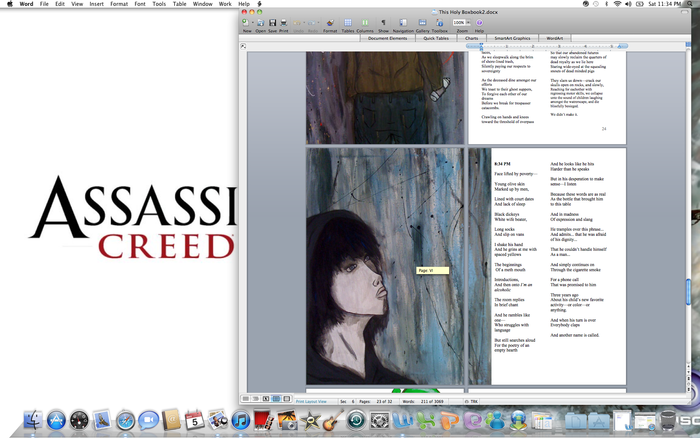Image resolution: width=700 pixels, height=438 pixels.
Task: Open the Table menu
Action: point(179,4)
